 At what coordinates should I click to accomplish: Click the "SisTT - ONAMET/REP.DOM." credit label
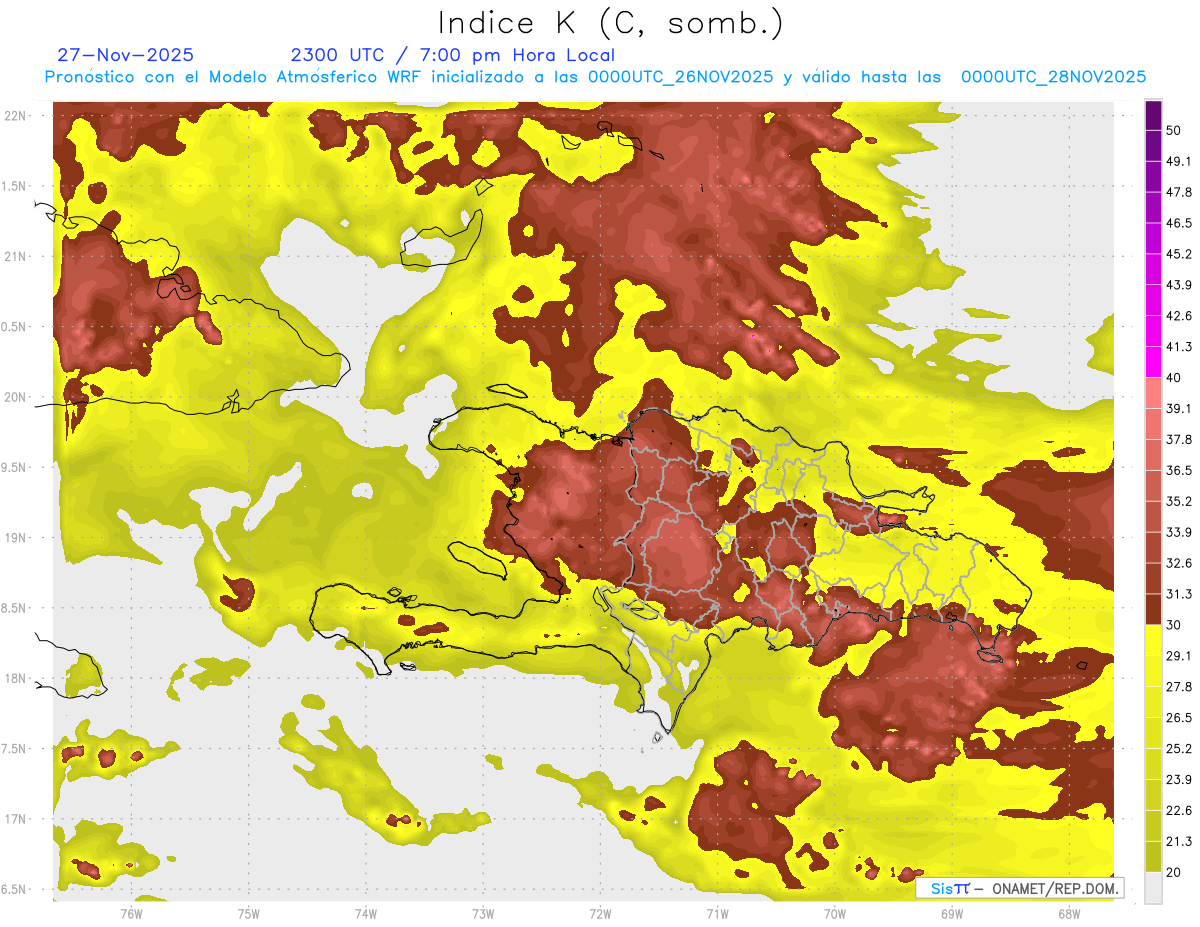pyautogui.click(x=1020, y=888)
